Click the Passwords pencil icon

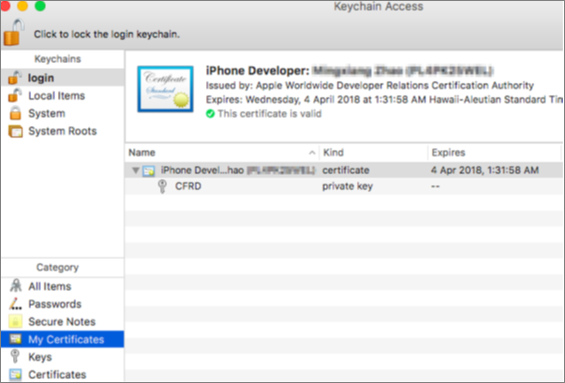coord(15,304)
